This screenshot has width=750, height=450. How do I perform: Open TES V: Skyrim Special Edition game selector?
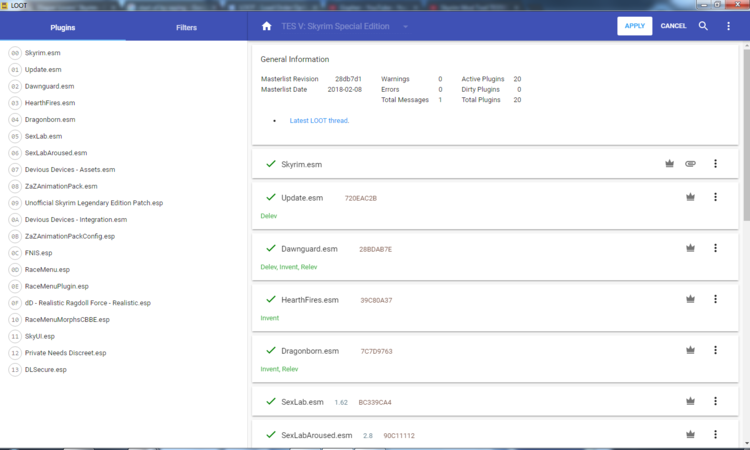tap(344, 26)
